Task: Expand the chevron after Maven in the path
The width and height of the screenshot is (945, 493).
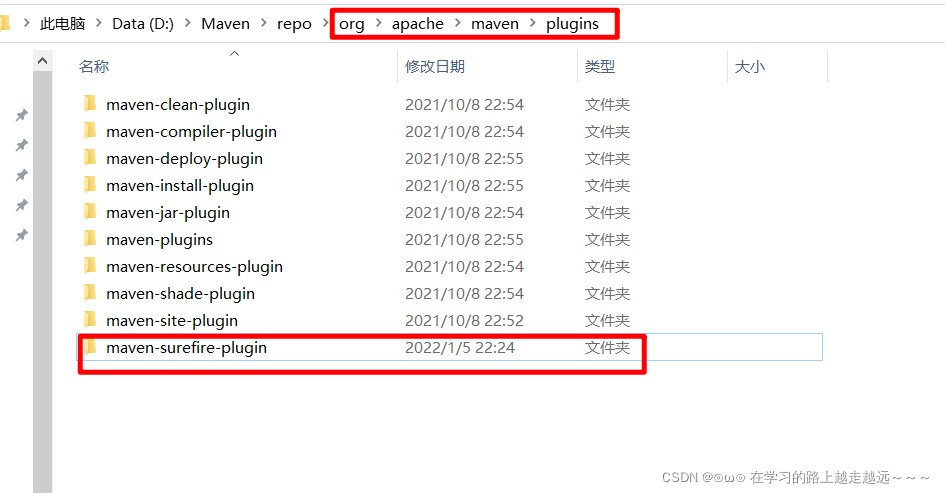Action: 263,23
